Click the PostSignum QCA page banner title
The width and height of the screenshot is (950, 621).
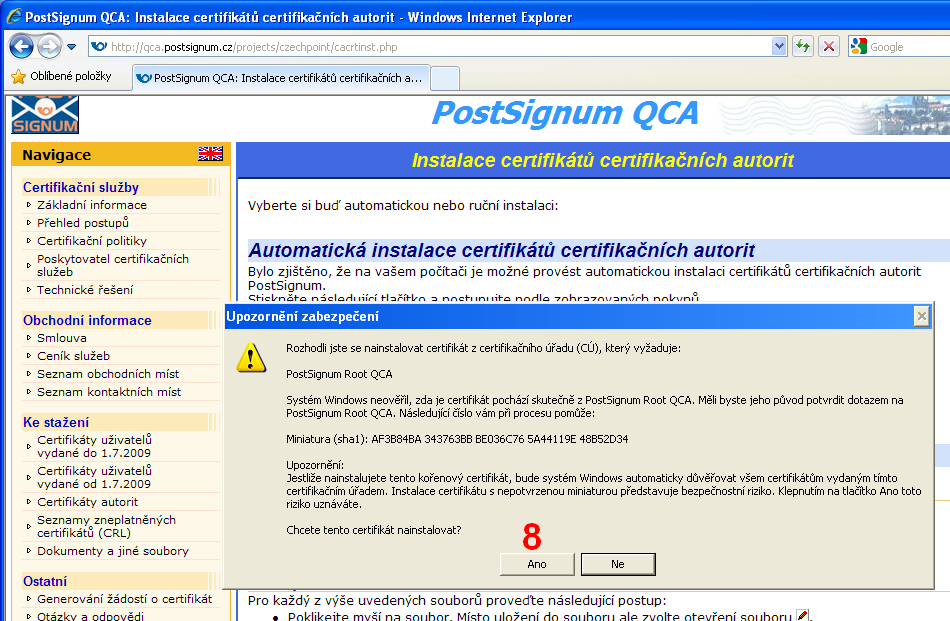click(x=565, y=113)
